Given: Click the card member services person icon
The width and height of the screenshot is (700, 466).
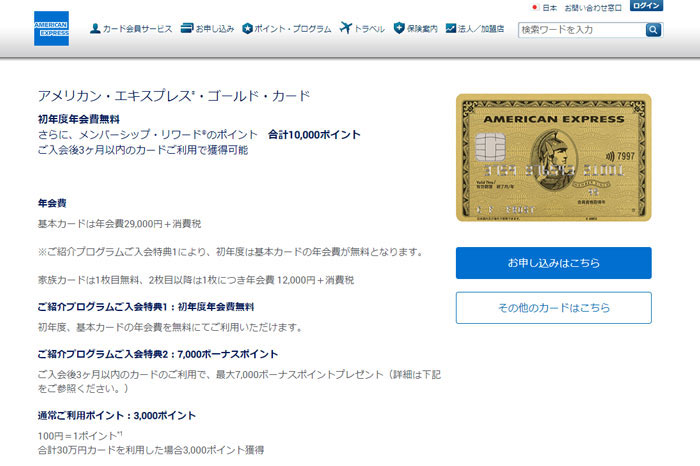Looking at the screenshot, I should point(95,29).
